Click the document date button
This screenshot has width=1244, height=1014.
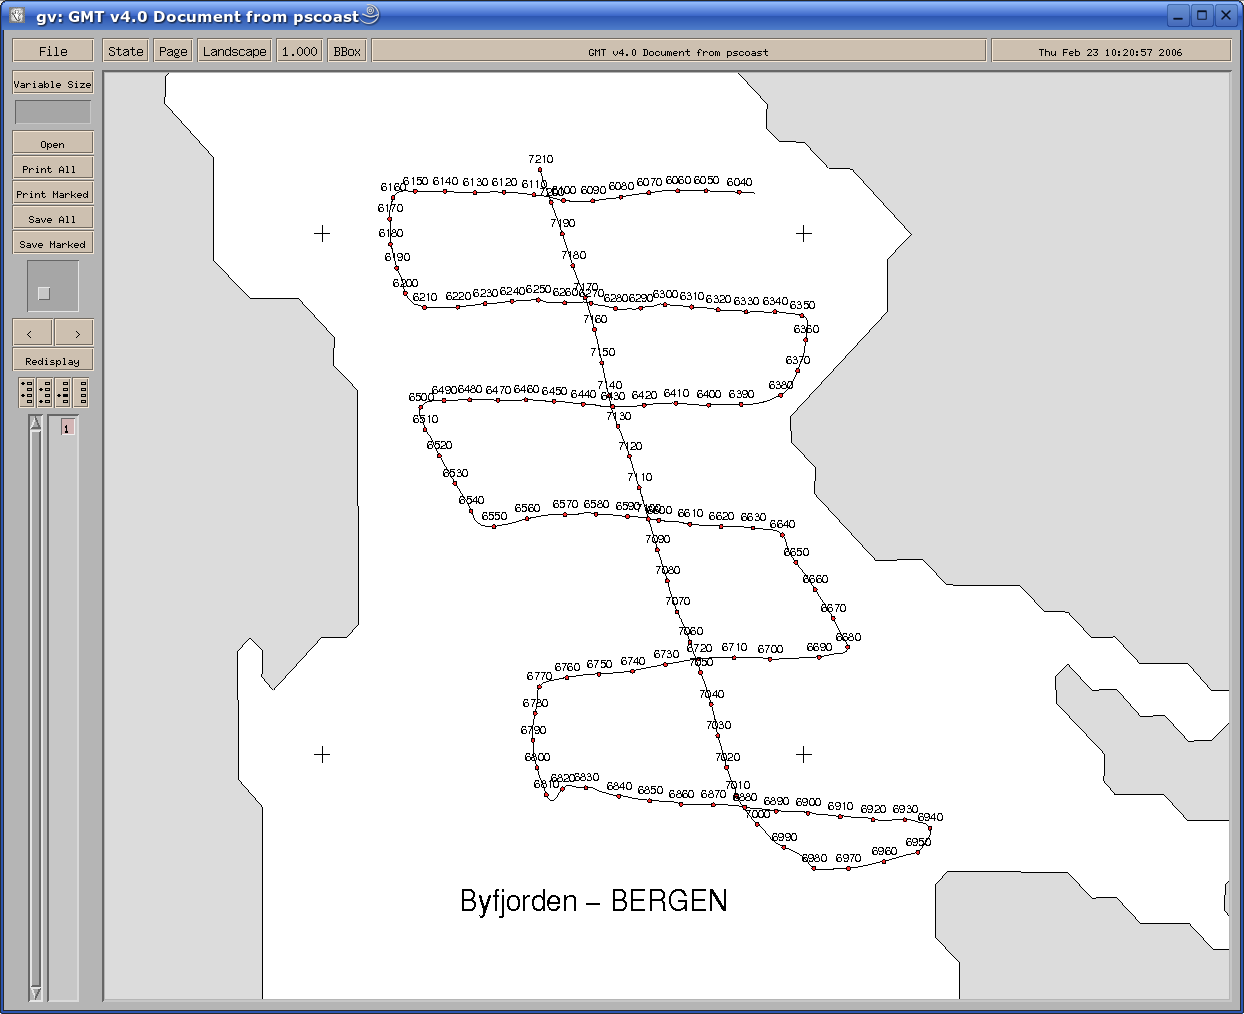pos(1110,51)
